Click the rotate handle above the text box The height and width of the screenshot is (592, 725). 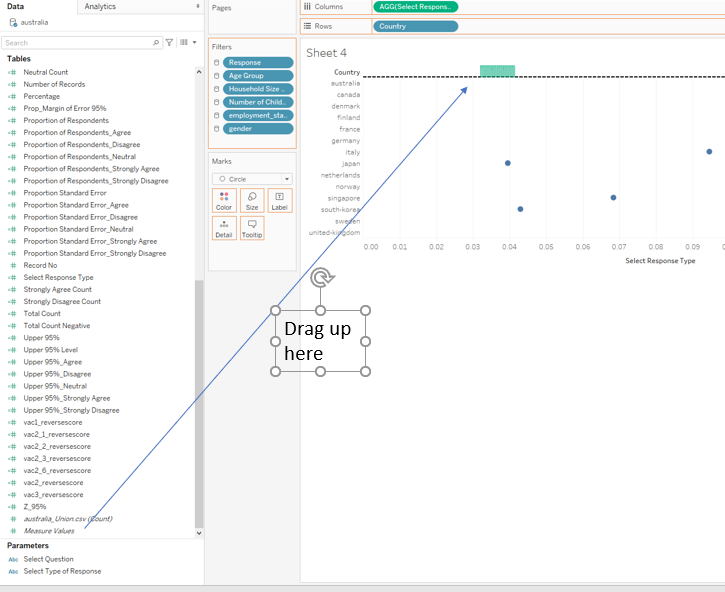point(321,279)
